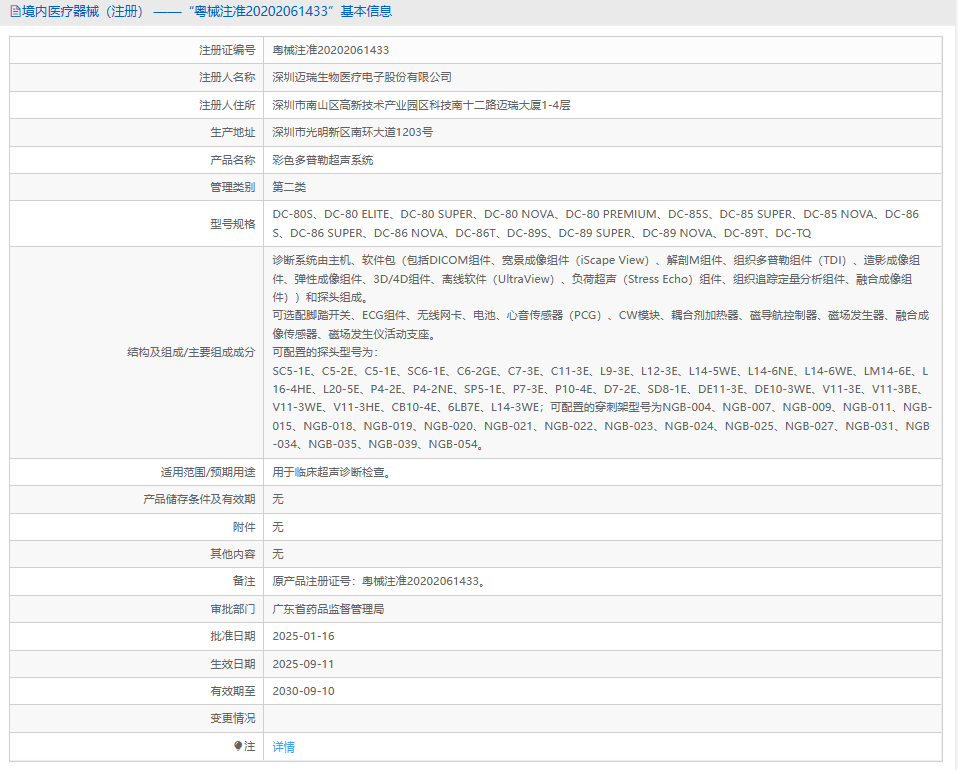Click the page title 境内医疗器械（注册）
The width and height of the screenshot is (958, 770).
[84, 12]
